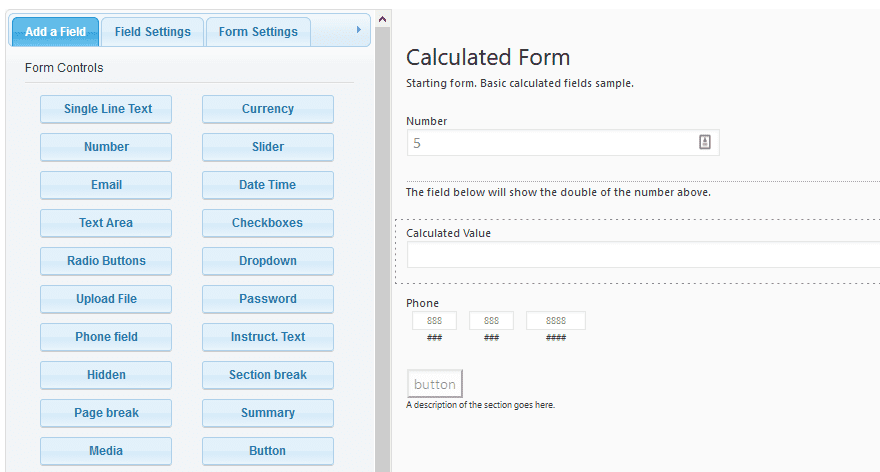This screenshot has height=472, width=880.
Task: Insert a Dropdown field
Action: (x=268, y=261)
